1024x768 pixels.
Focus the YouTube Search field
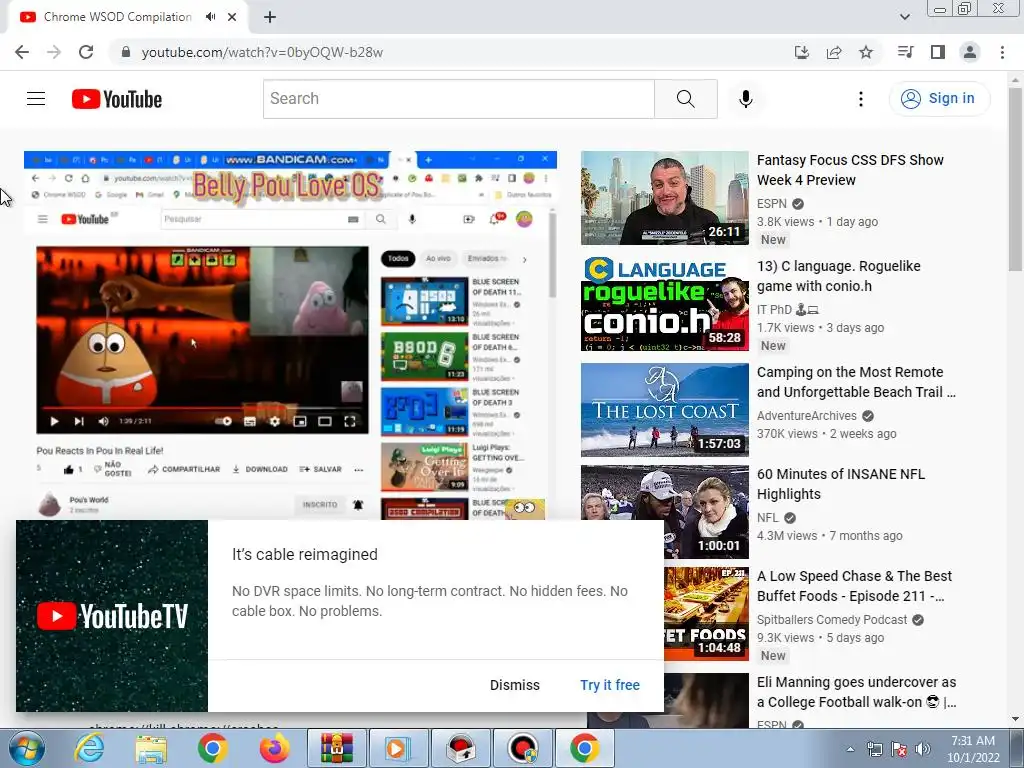click(458, 99)
